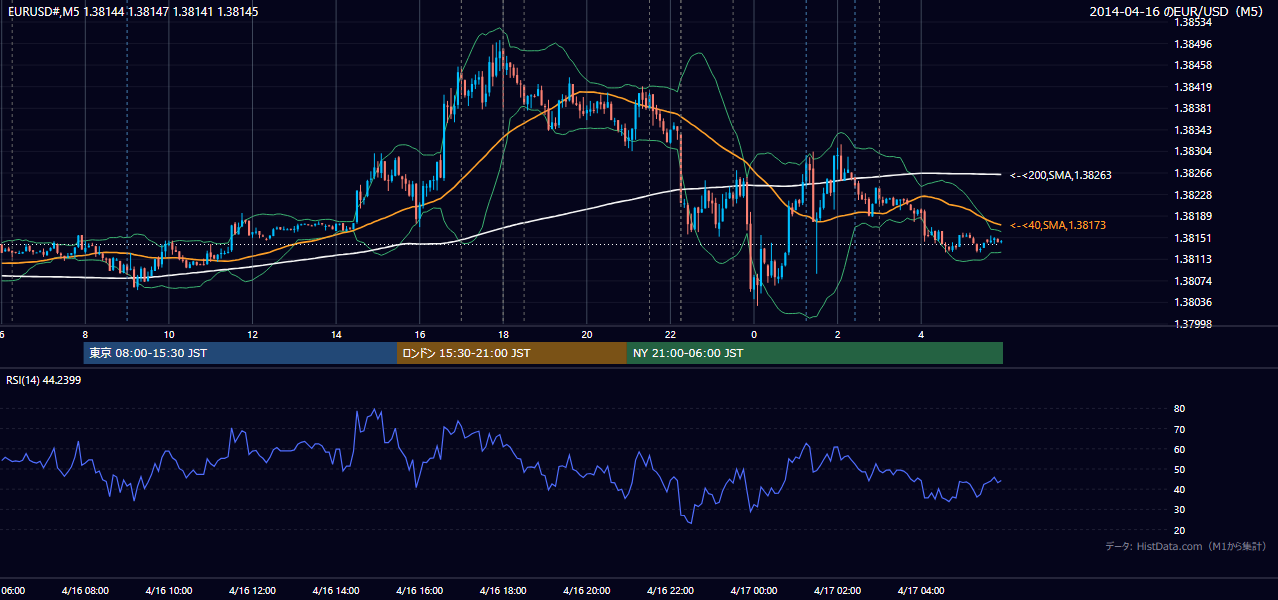
Task: Click the RSI 20 level label
Action: point(1180,530)
